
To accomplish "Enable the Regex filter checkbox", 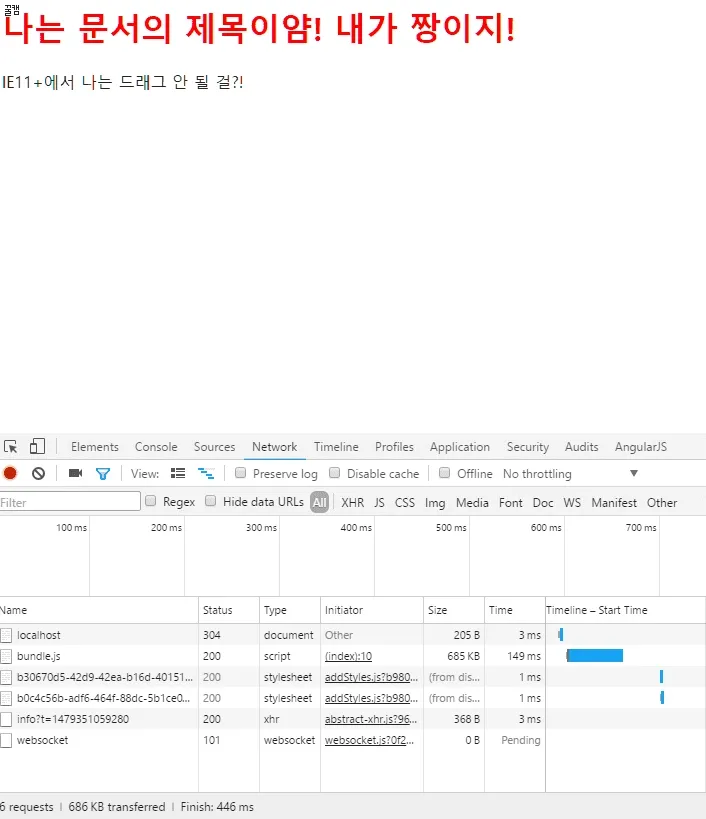I will tap(150, 501).
